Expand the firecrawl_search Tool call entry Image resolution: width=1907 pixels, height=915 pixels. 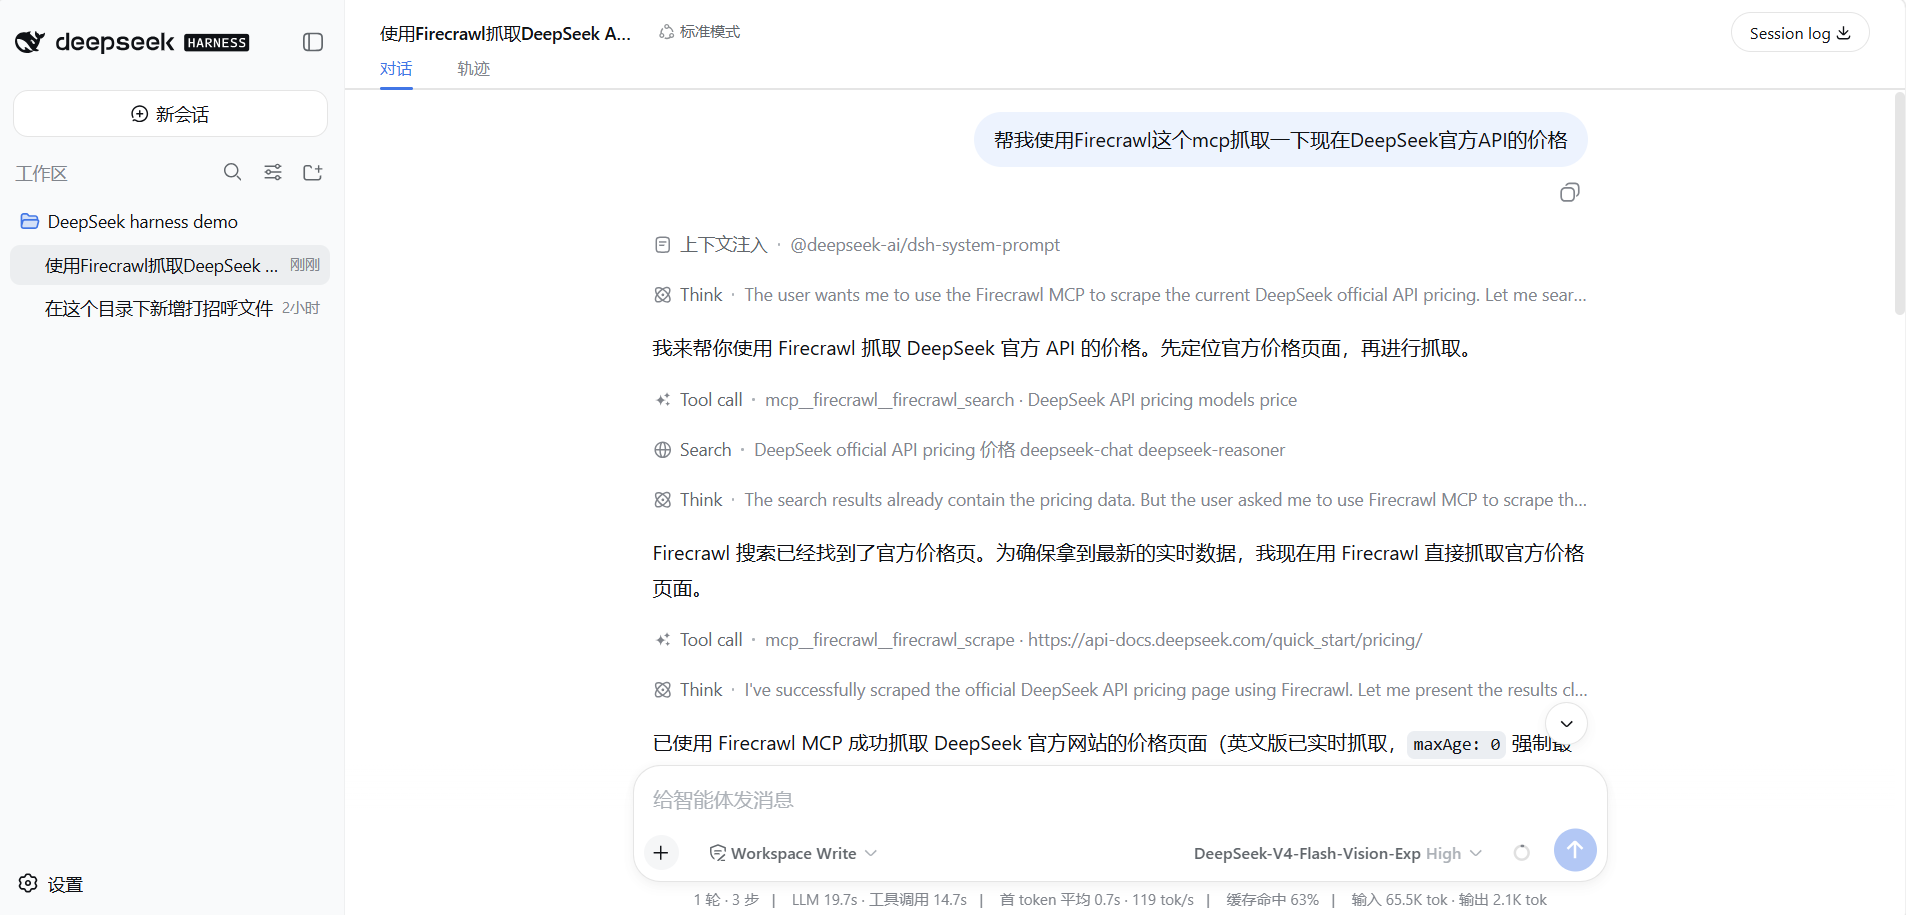tap(975, 400)
